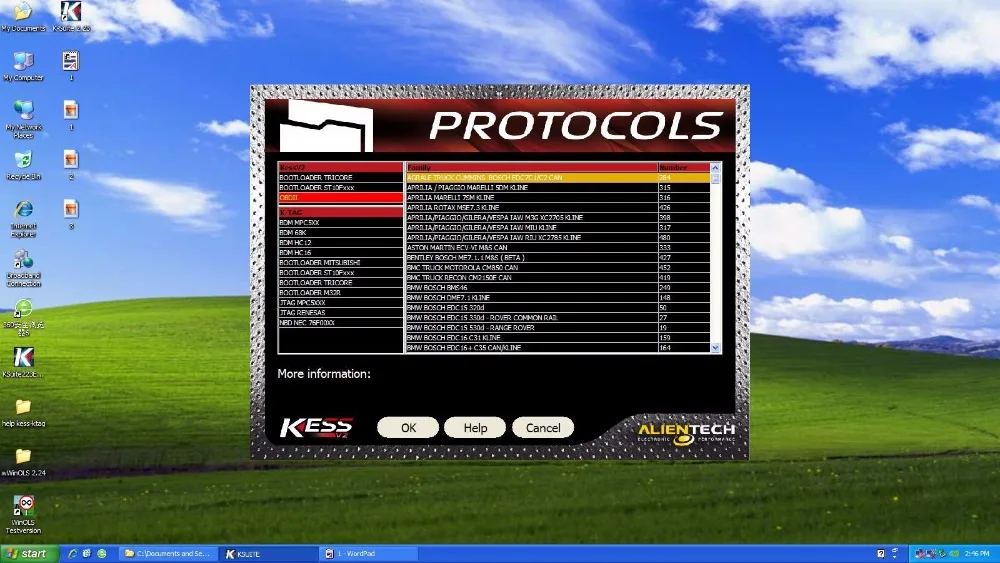1000x563 pixels.
Task: Click Internet Explorer quick launch icon
Action: [72, 553]
